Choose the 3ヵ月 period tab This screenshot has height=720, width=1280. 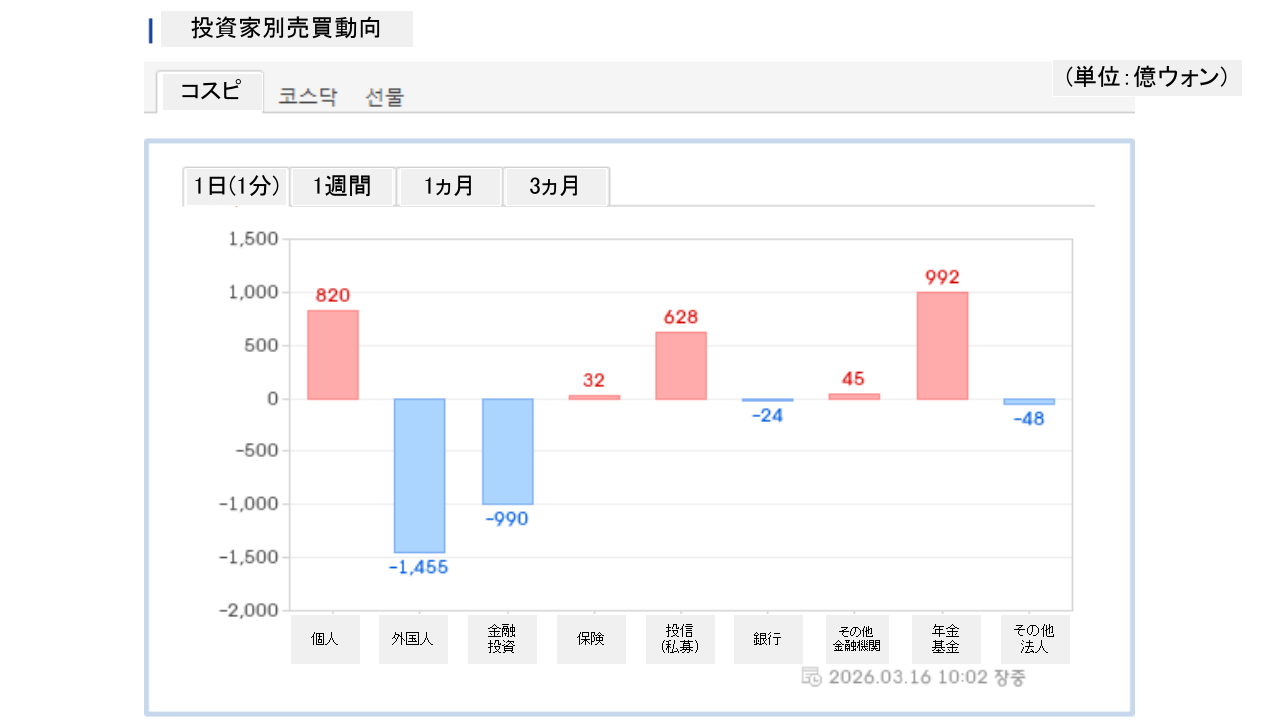(555, 186)
